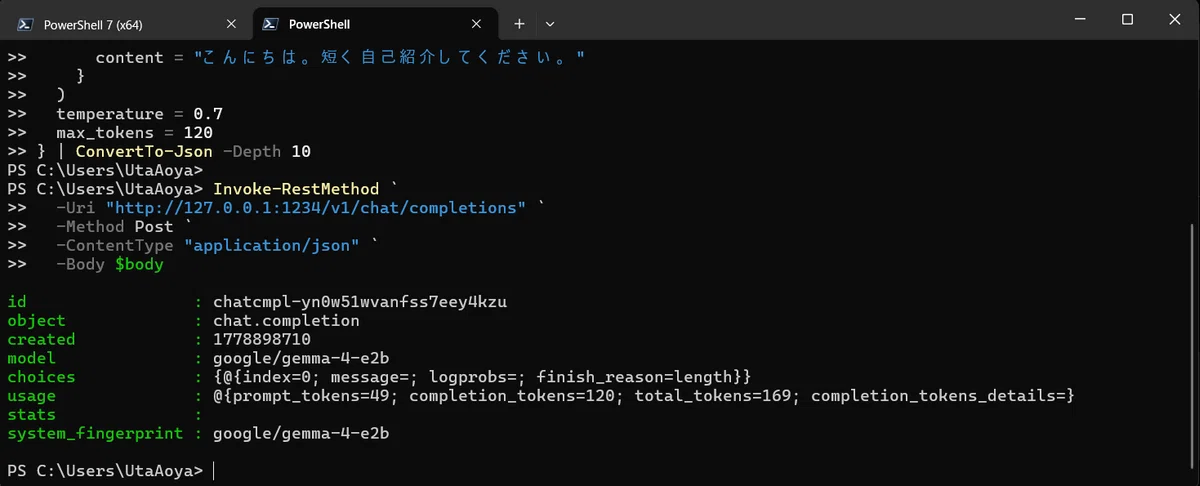
Task: Select the active PowerShell tab label
Action: (319, 24)
